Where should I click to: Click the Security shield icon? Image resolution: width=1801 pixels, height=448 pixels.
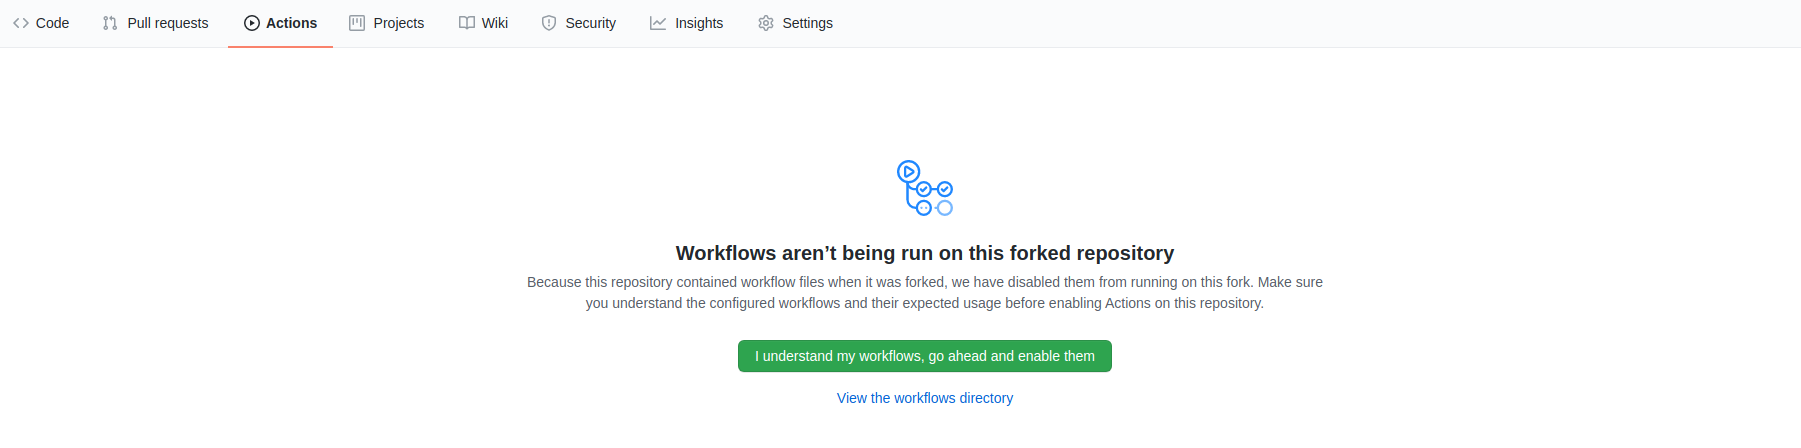(549, 23)
